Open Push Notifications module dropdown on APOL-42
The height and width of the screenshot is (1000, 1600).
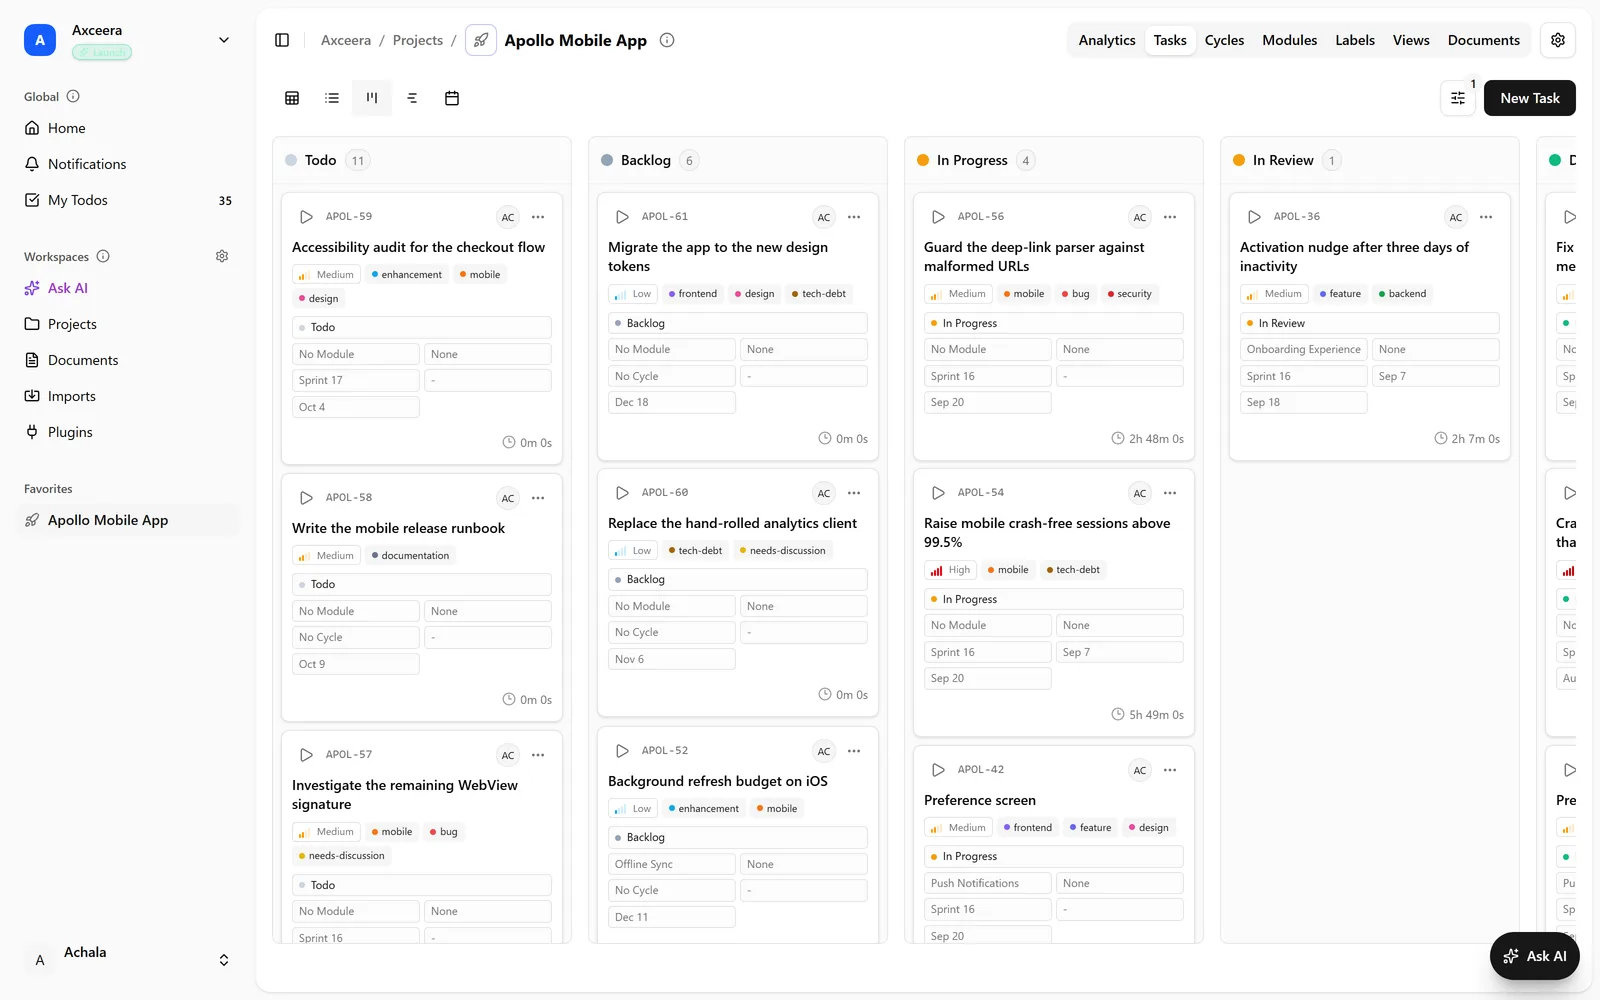tap(987, 883)
